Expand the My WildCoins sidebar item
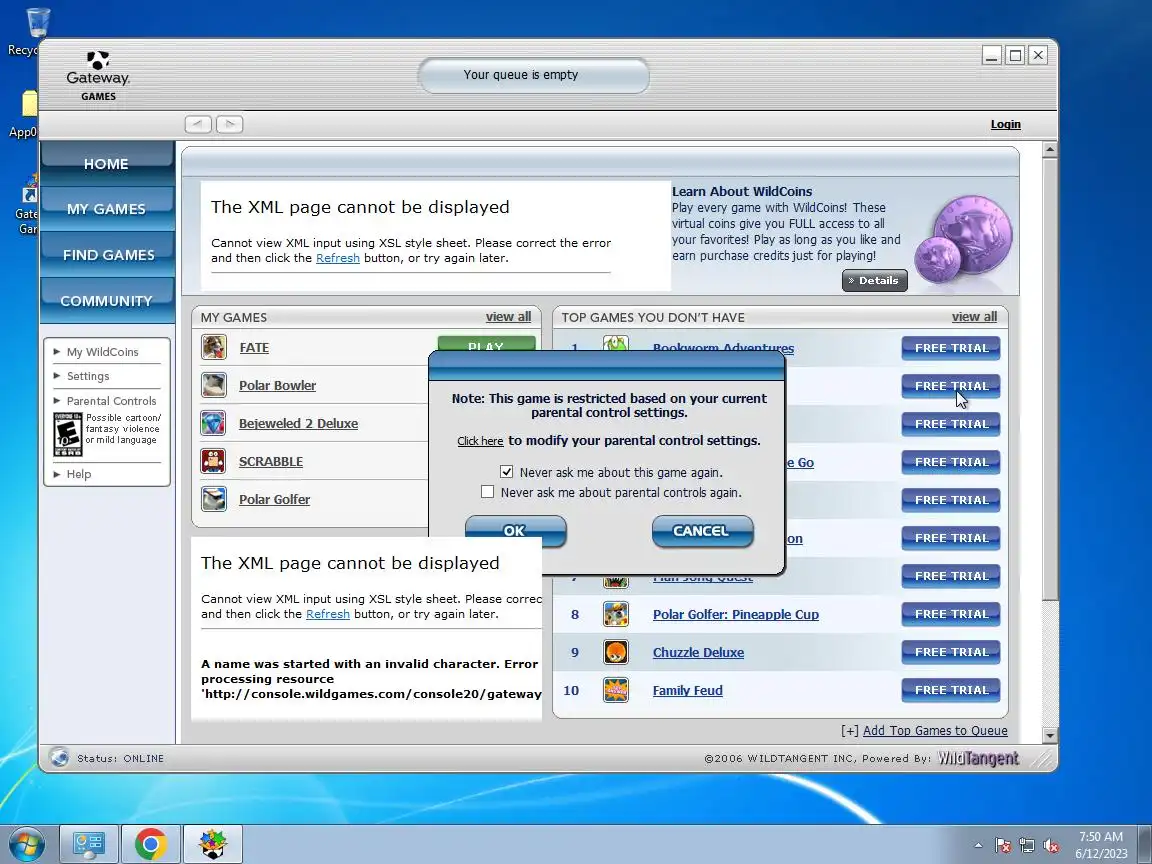Image resolution: width=1152 pixels, height=864 pixels. tap(102, 352)
